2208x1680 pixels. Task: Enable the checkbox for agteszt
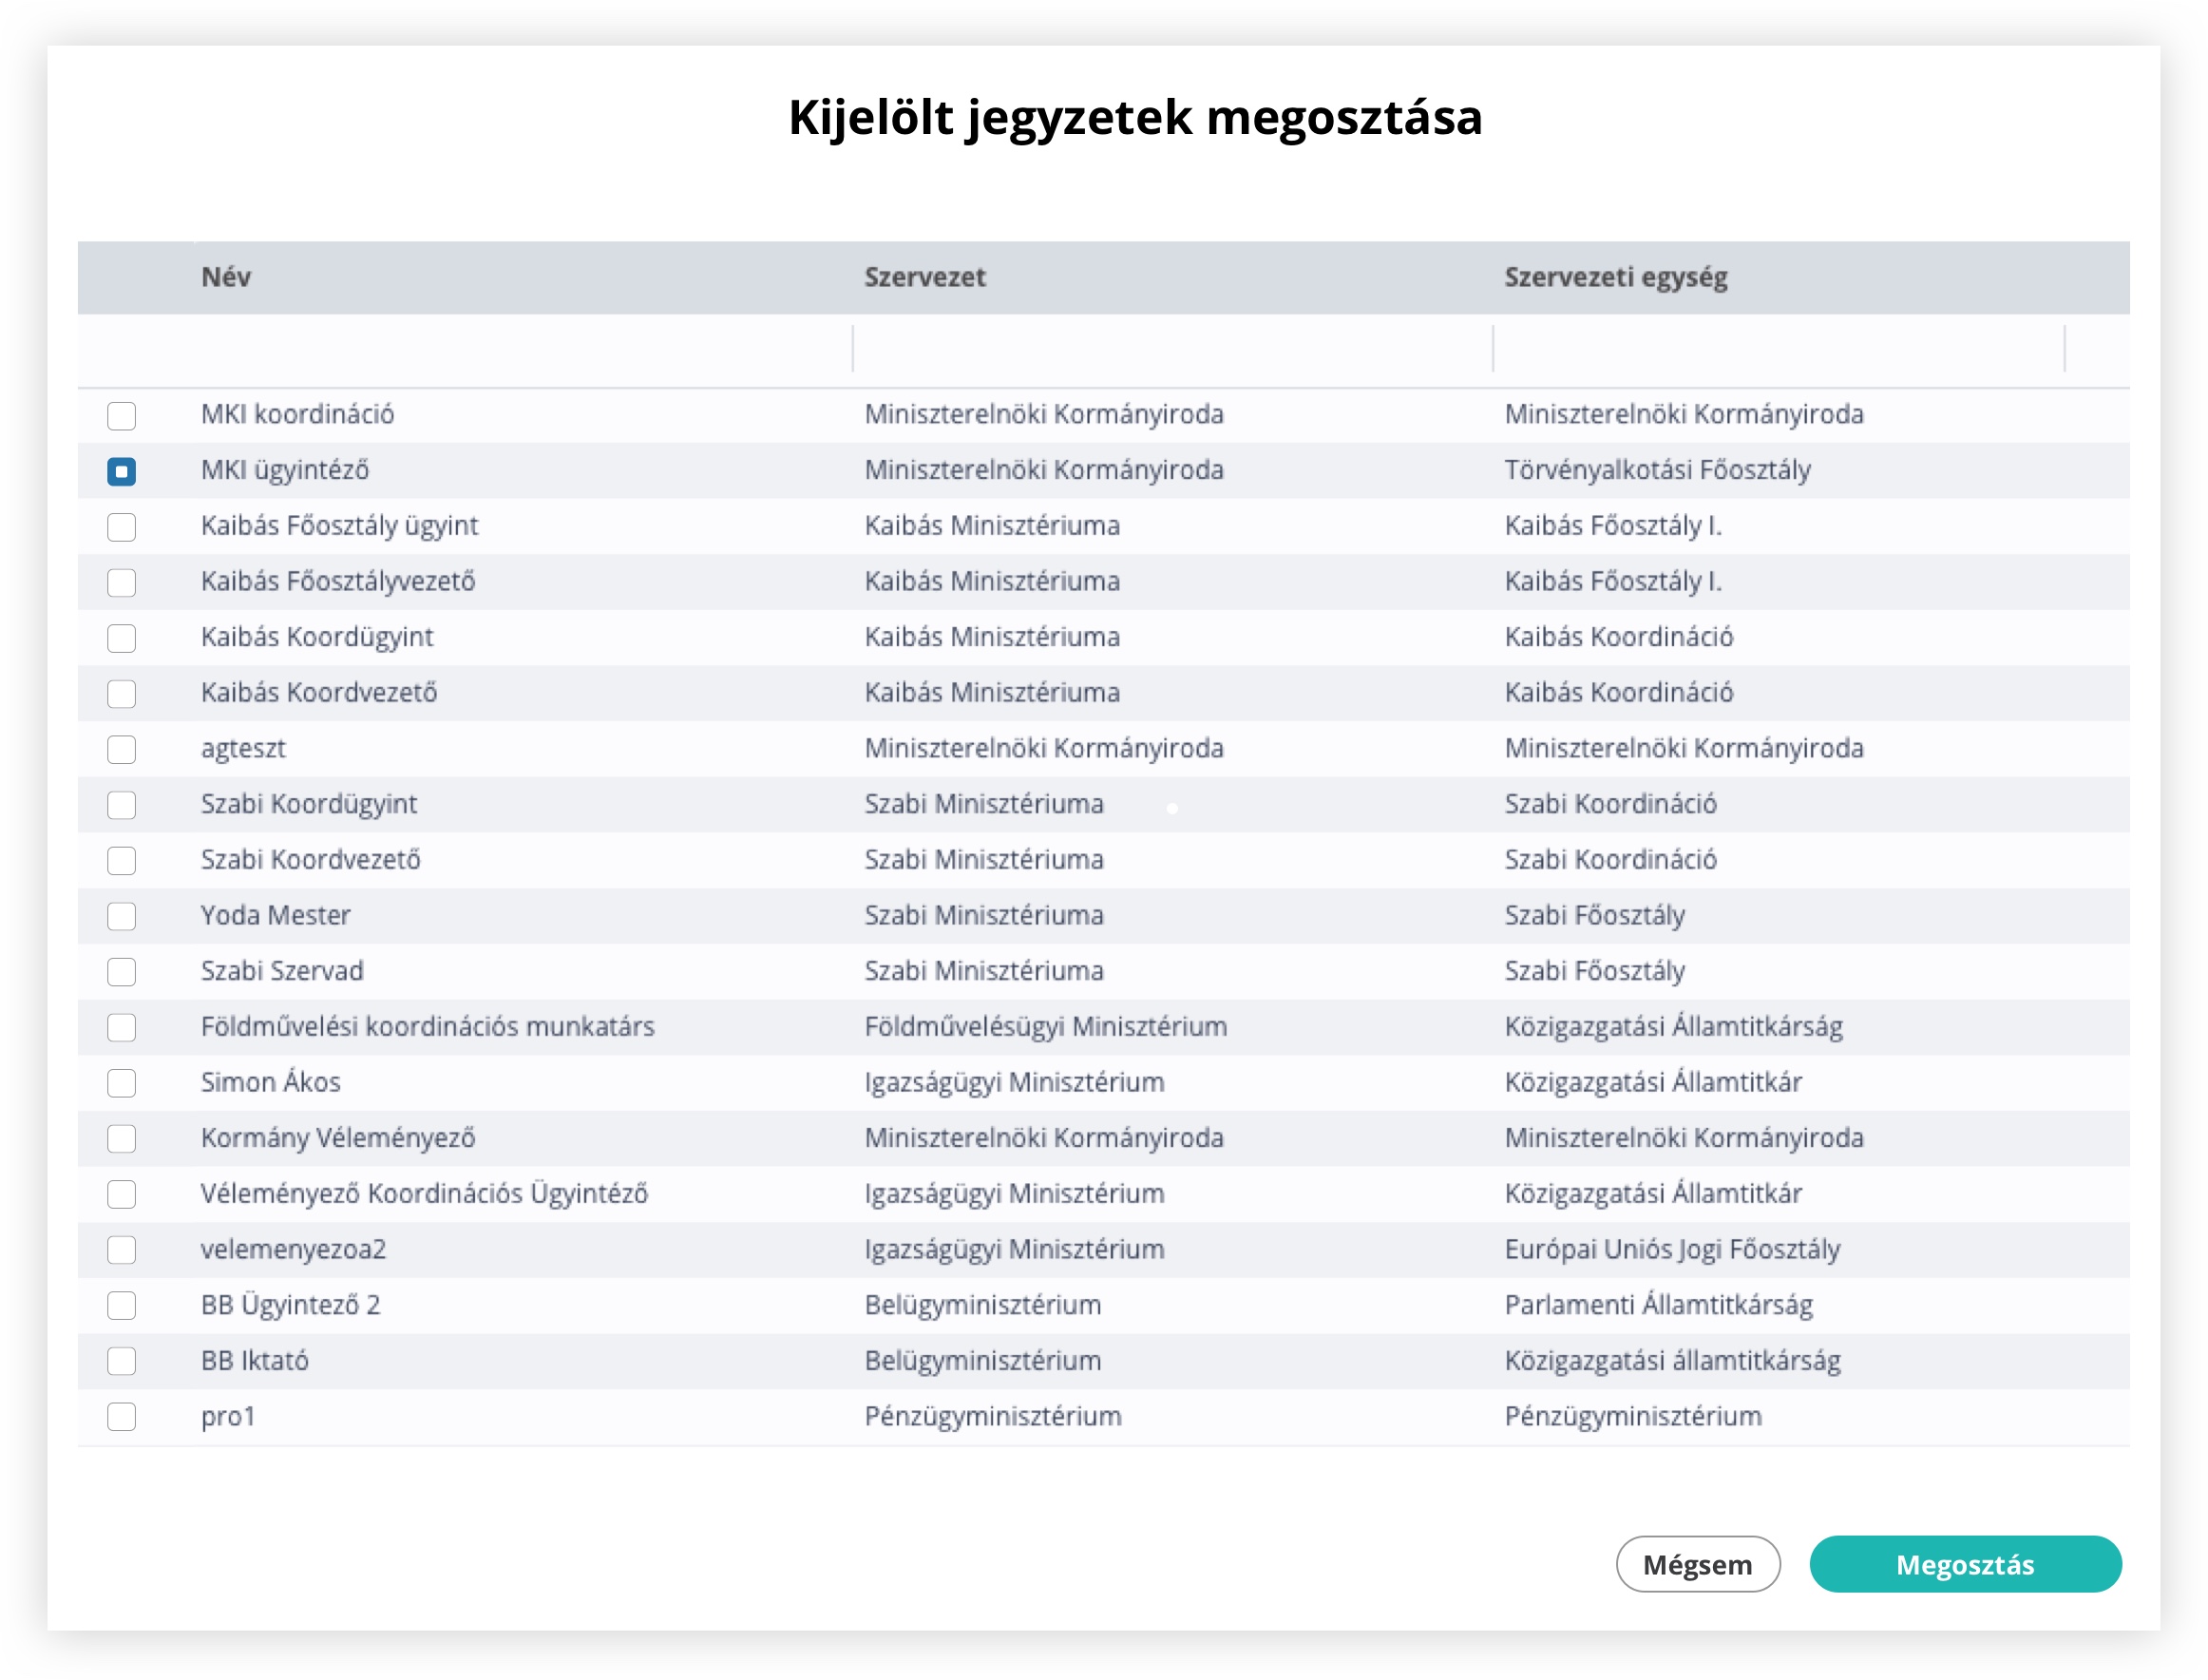pyautogui.click(x=121, y=749)
